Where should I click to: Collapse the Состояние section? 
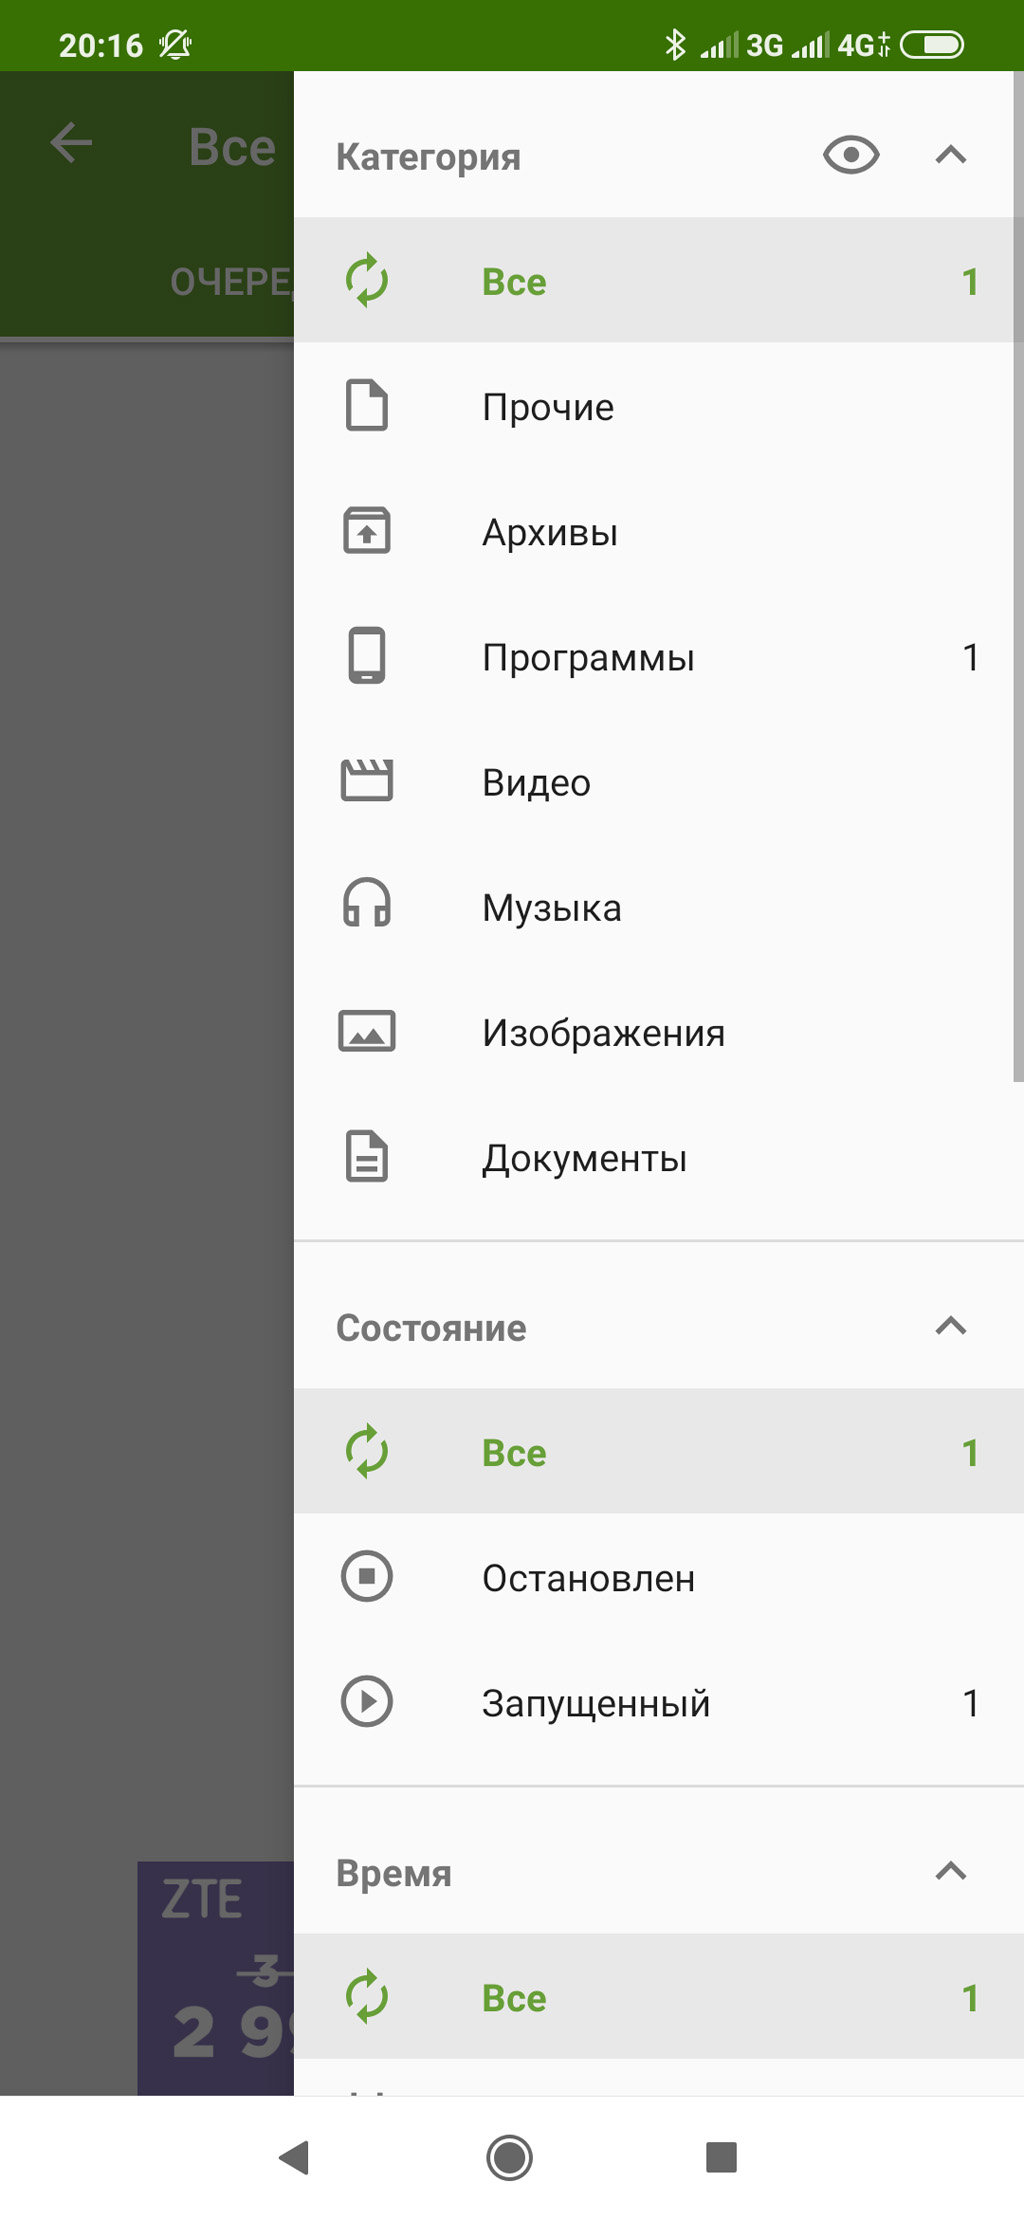click(951, 1327)
